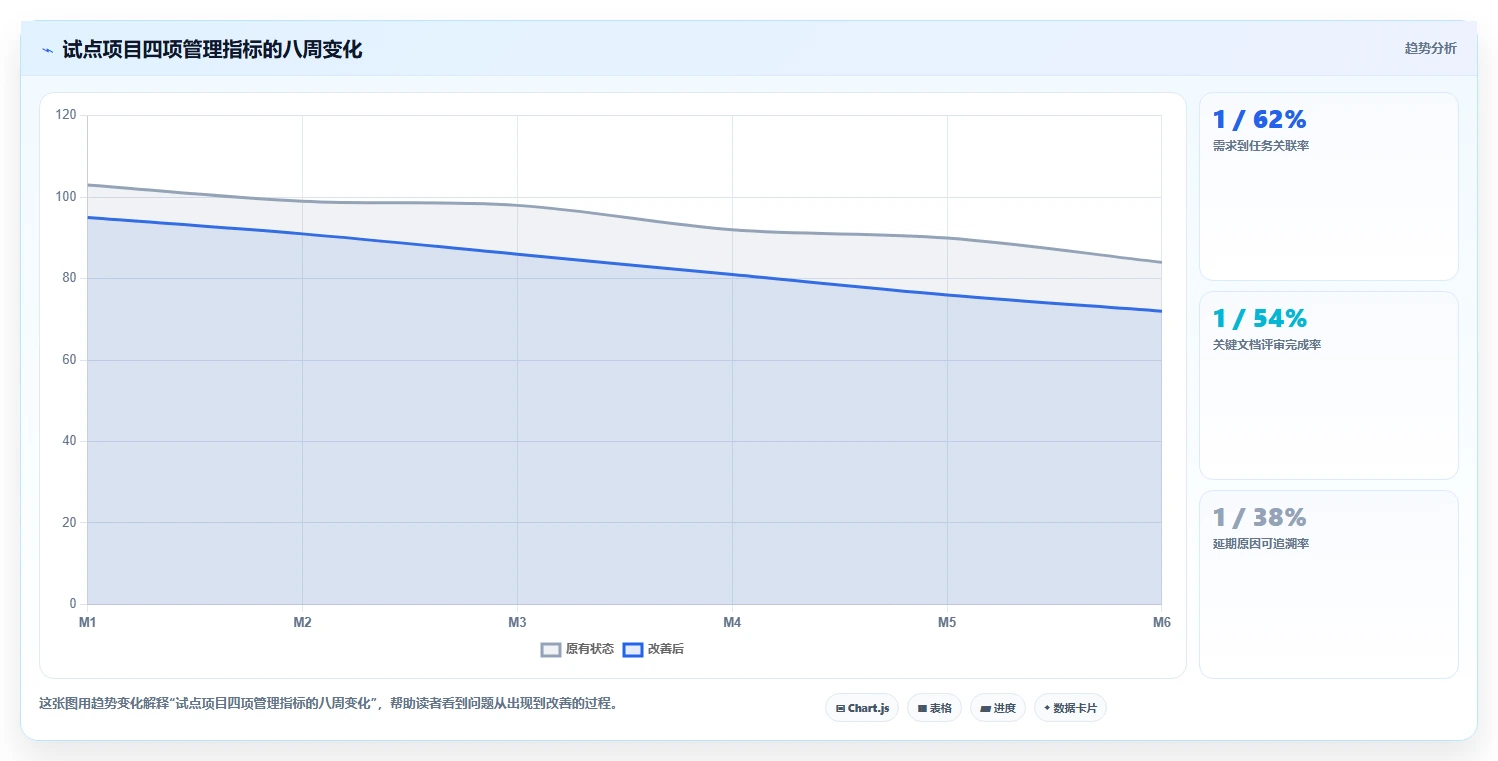Click the M5 axis label

tap(947, 622)
